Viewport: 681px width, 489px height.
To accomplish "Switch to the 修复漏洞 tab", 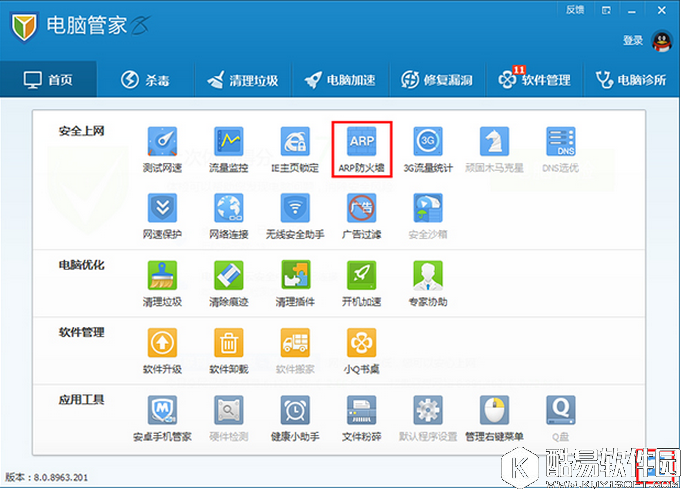I will [437, 79].
